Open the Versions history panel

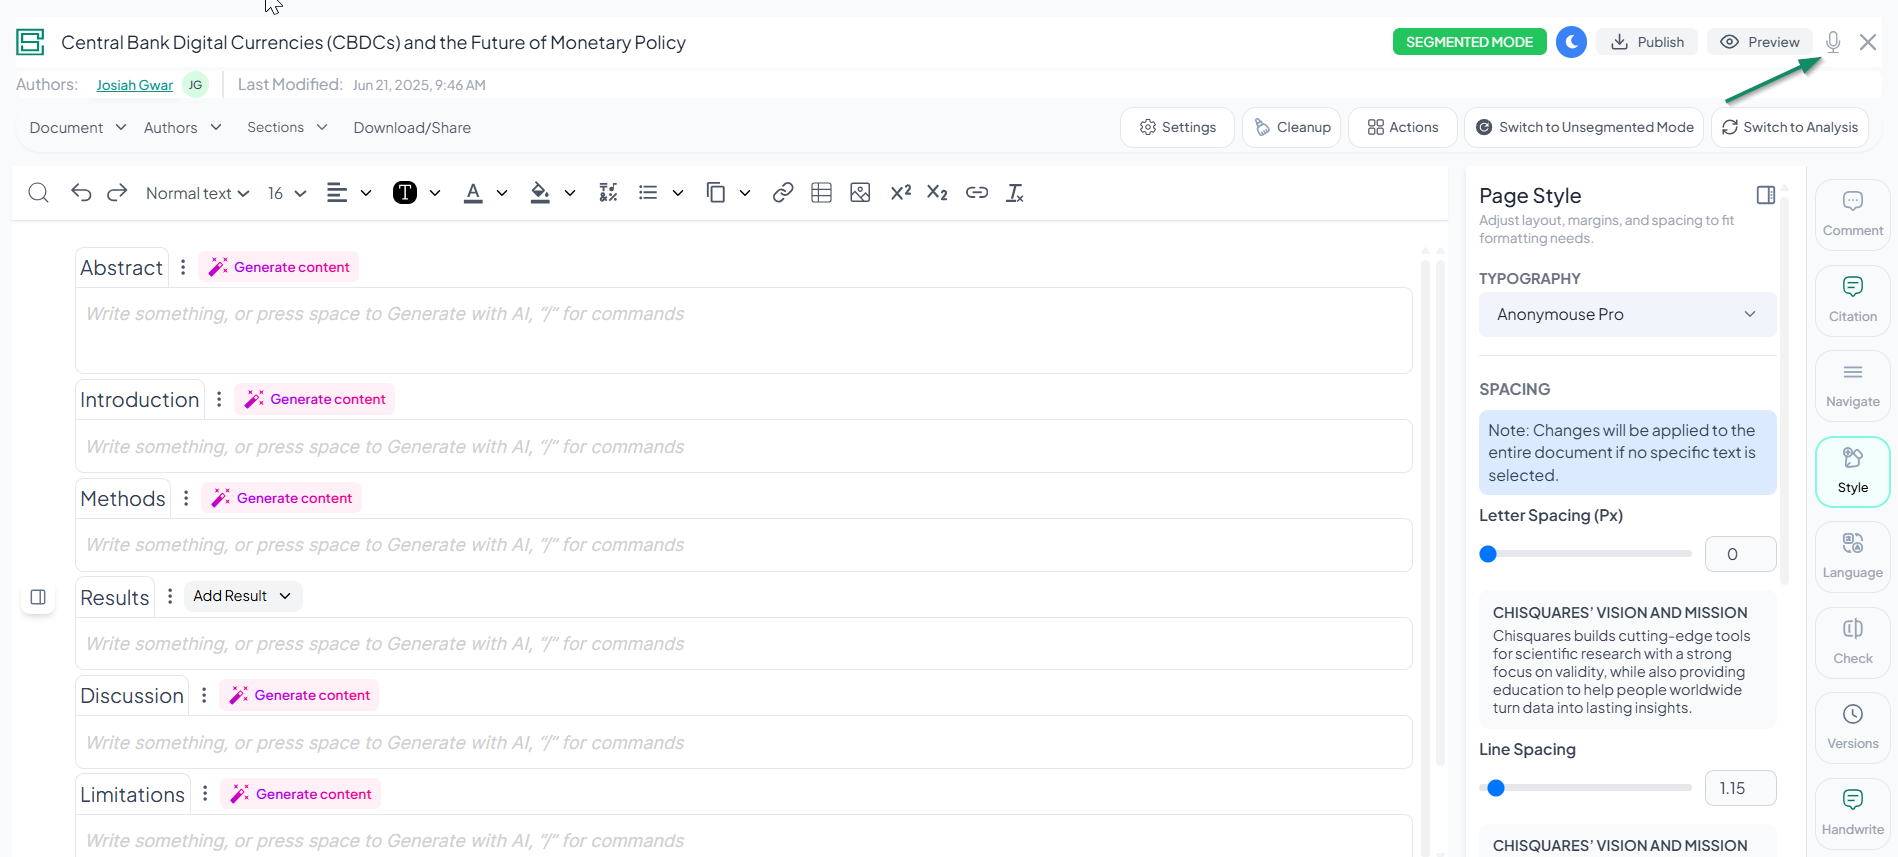1852,727
